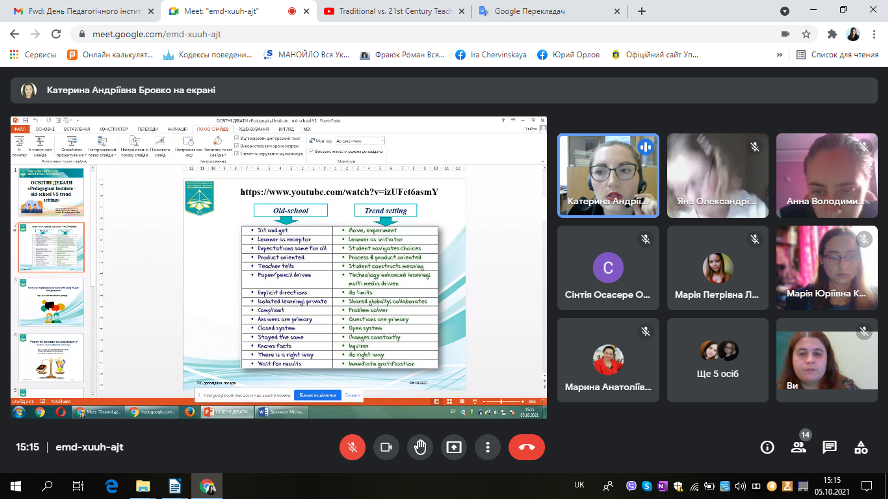Toggle the camera on or off
Viewport: 888px width, 499px height.
386,447
